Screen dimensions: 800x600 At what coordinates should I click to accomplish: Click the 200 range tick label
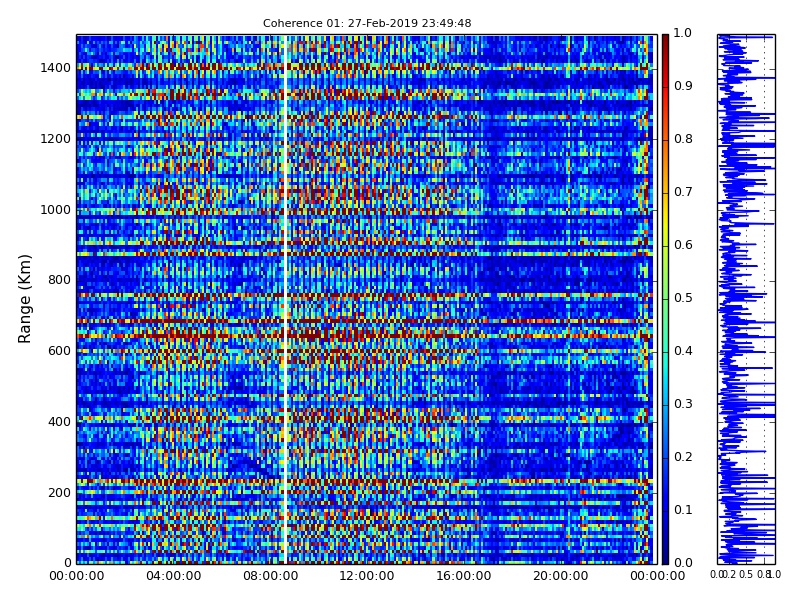(59, 493)
